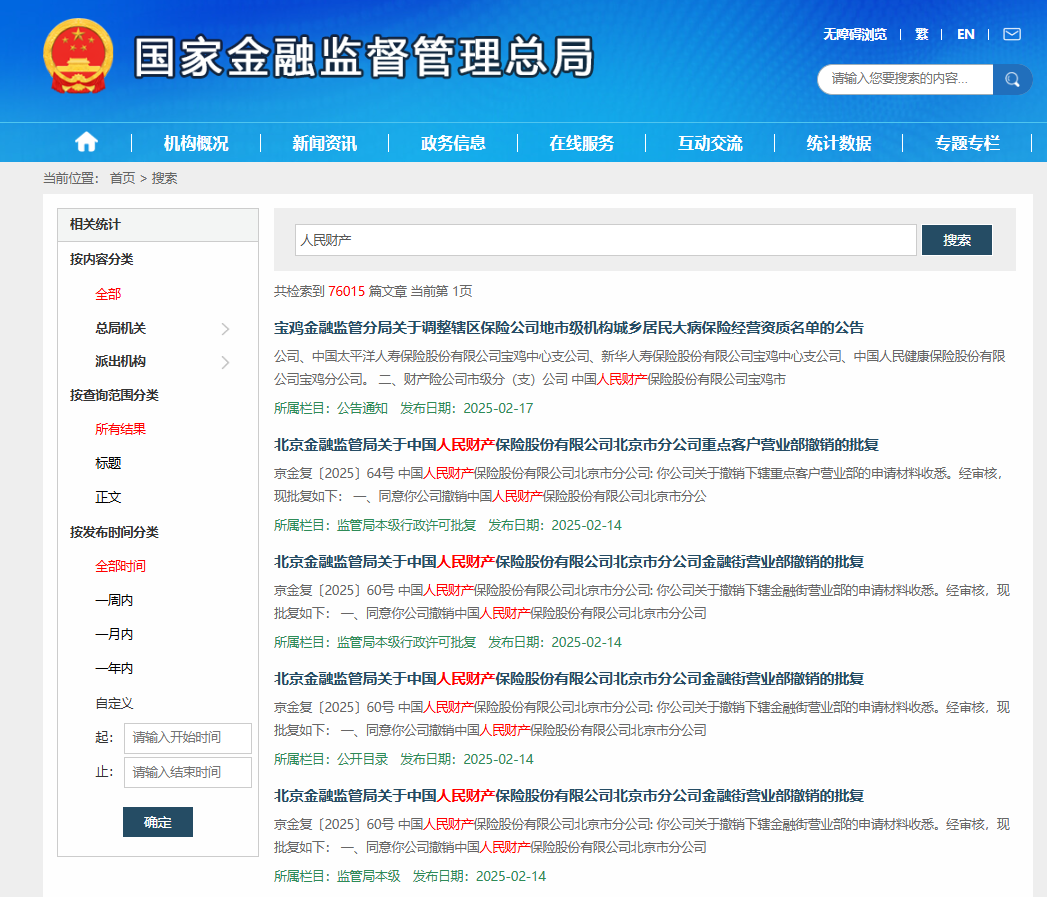Click the end time 请输入结束时间 field

(188, 772)
